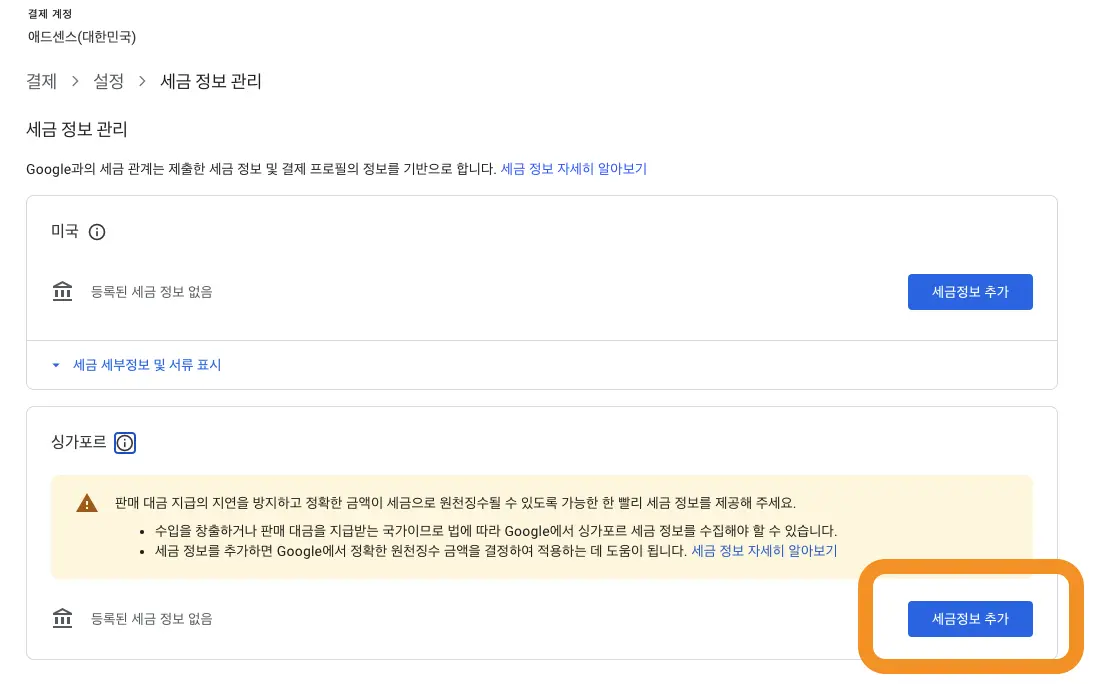Navigate to 설정 in the breadcrumb
The width and height of the screenshot is (1104, 684).
pos(109,81)
